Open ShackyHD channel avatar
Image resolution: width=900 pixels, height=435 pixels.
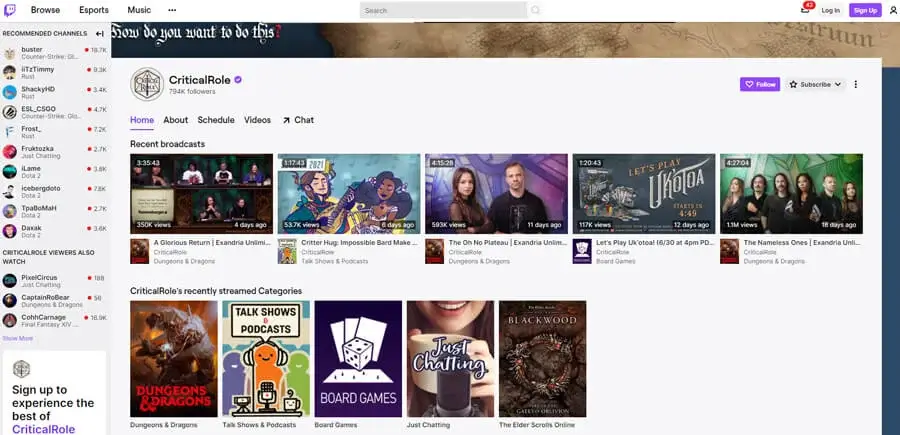(9, 92)
